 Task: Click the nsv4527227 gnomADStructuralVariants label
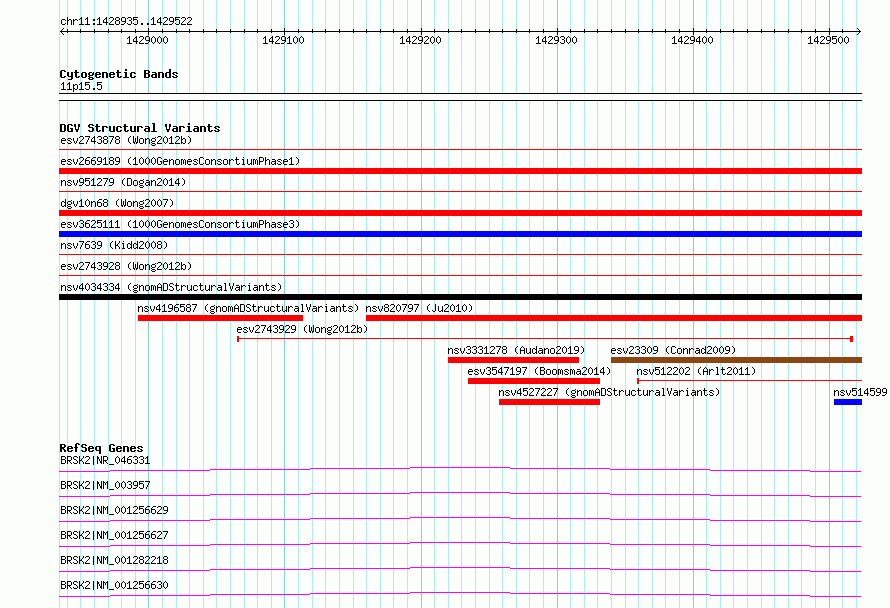click(609, 392)
